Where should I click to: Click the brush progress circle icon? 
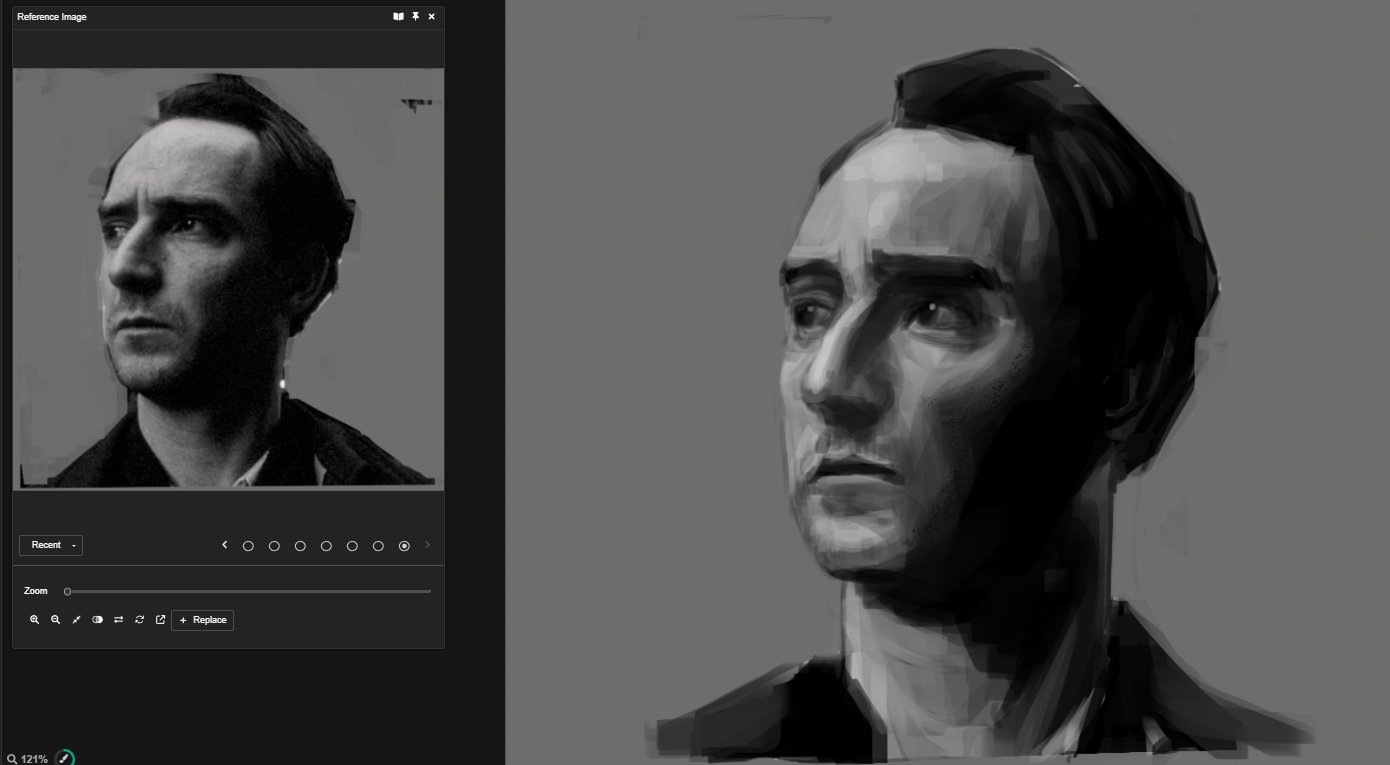64,758
